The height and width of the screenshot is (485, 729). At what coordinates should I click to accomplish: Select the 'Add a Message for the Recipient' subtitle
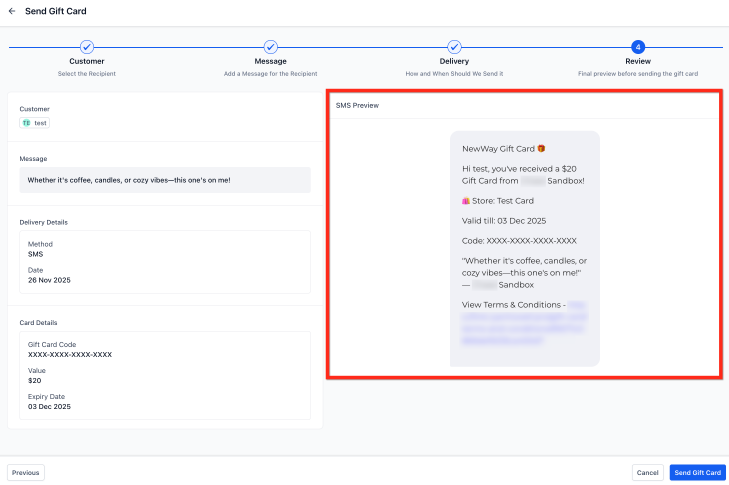coord(270,74)
